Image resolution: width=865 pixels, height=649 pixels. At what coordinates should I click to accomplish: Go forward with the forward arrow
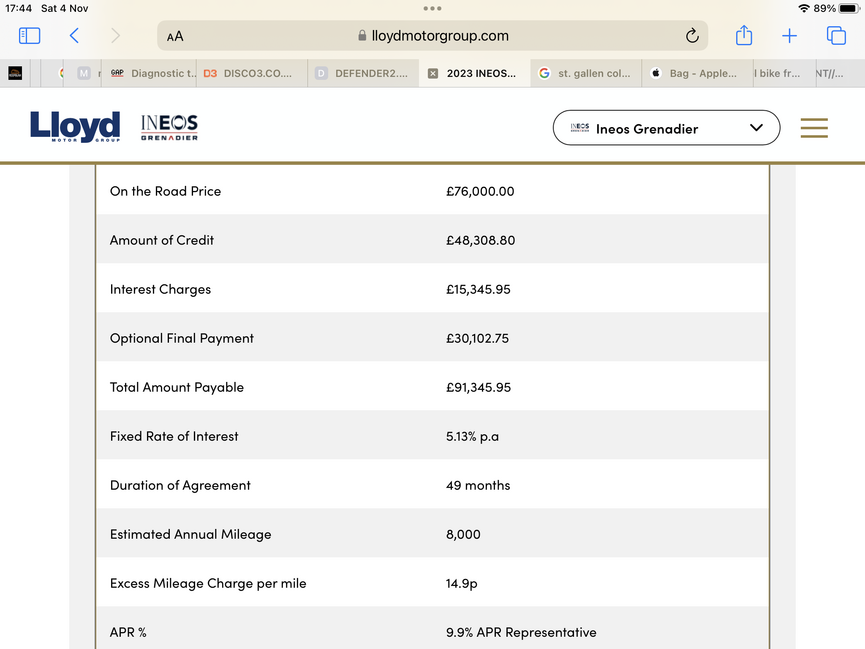[115, 36]
